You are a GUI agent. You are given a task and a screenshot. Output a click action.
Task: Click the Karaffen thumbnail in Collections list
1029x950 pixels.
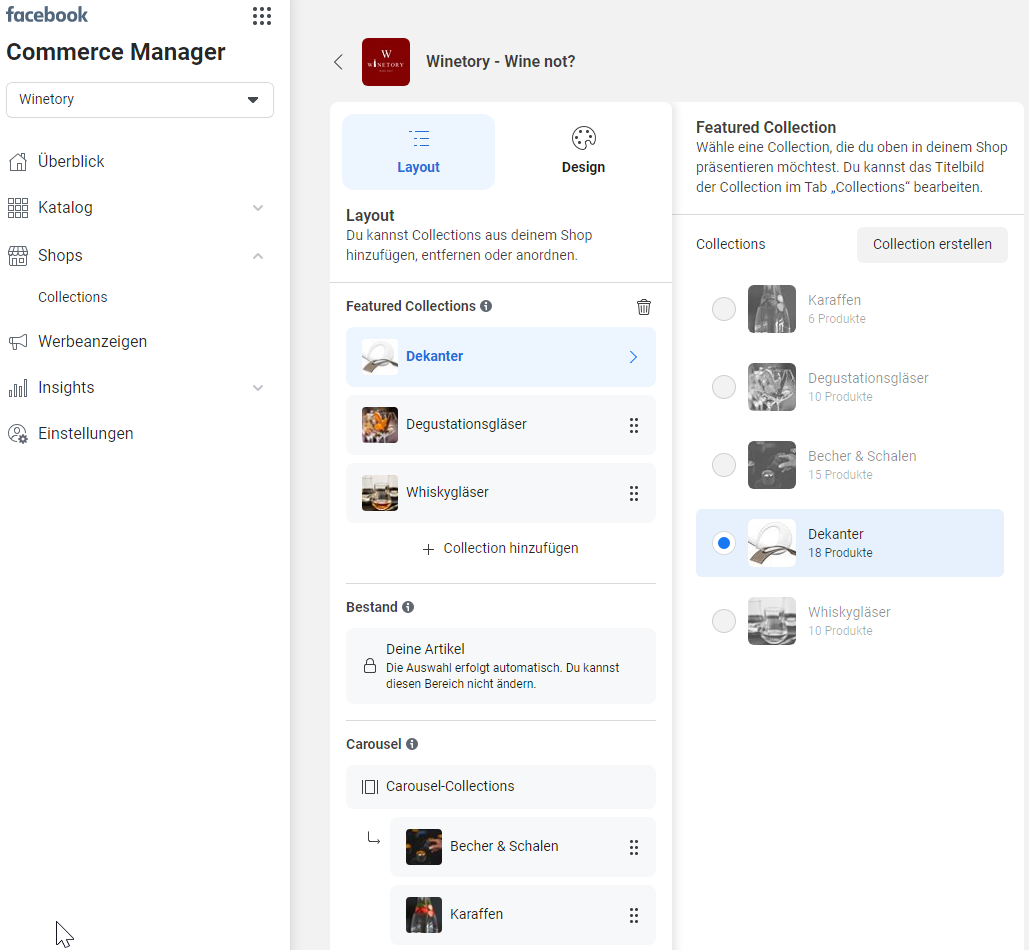tap(772, 309)
